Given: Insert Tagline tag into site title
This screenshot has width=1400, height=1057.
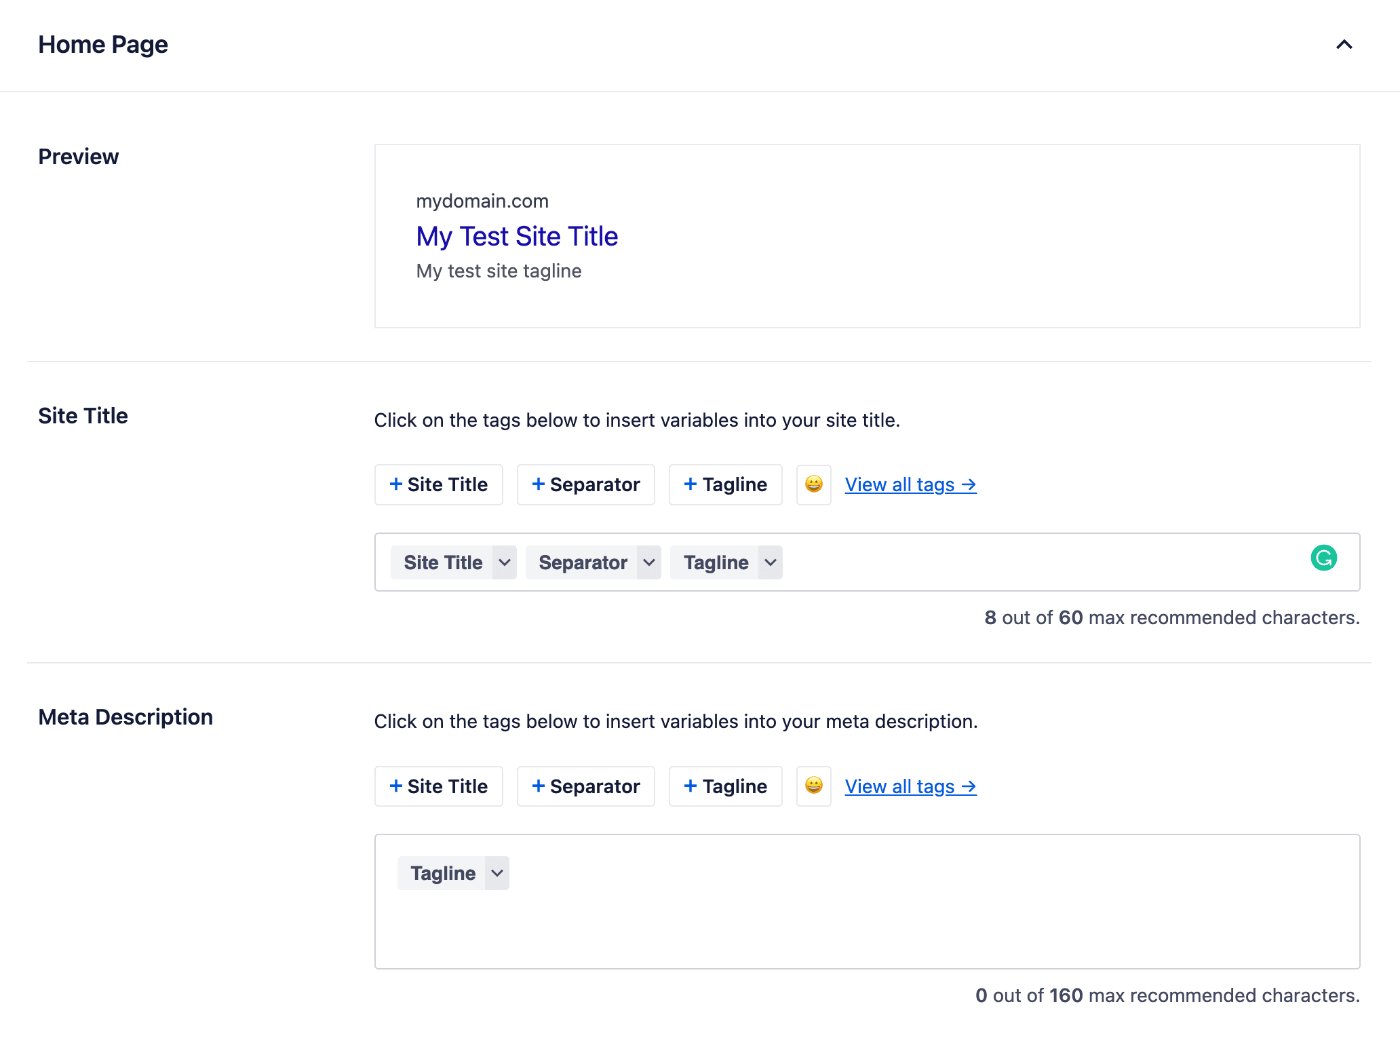Looking at the screenshot, I should coord(725,485).
